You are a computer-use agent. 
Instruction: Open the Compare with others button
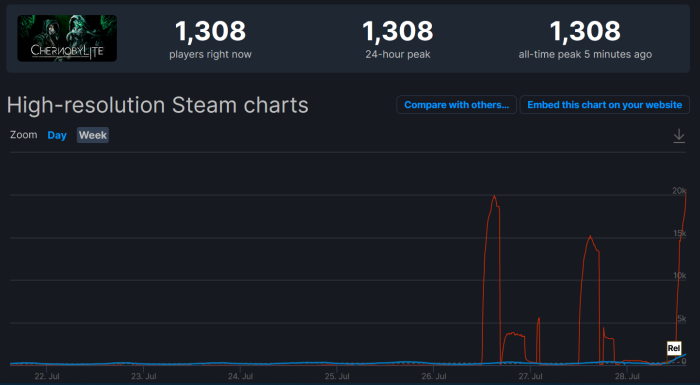(456, 105)
